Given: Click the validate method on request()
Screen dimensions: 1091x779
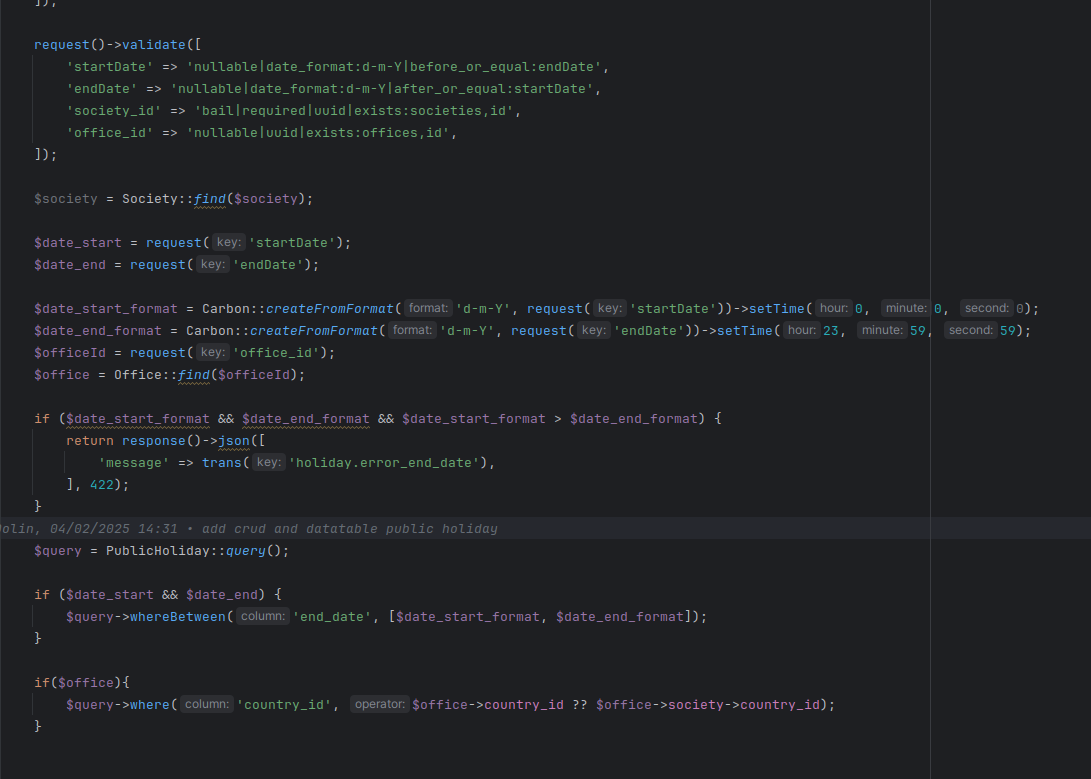Looking at the screenshot, I should point(154,45).
